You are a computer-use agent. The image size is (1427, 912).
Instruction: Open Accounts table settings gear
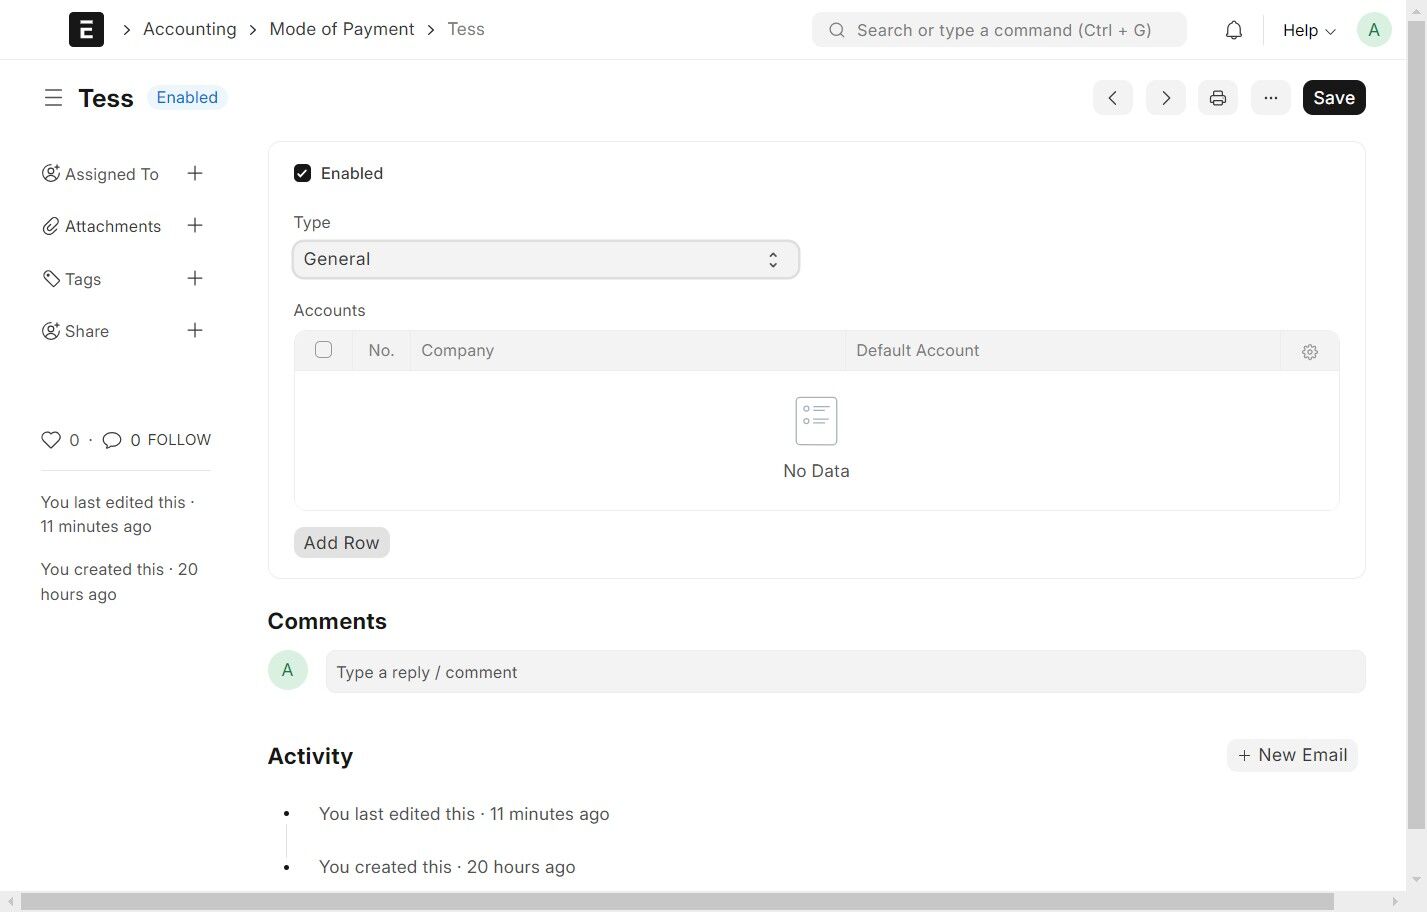click(x=1309, y=352)
